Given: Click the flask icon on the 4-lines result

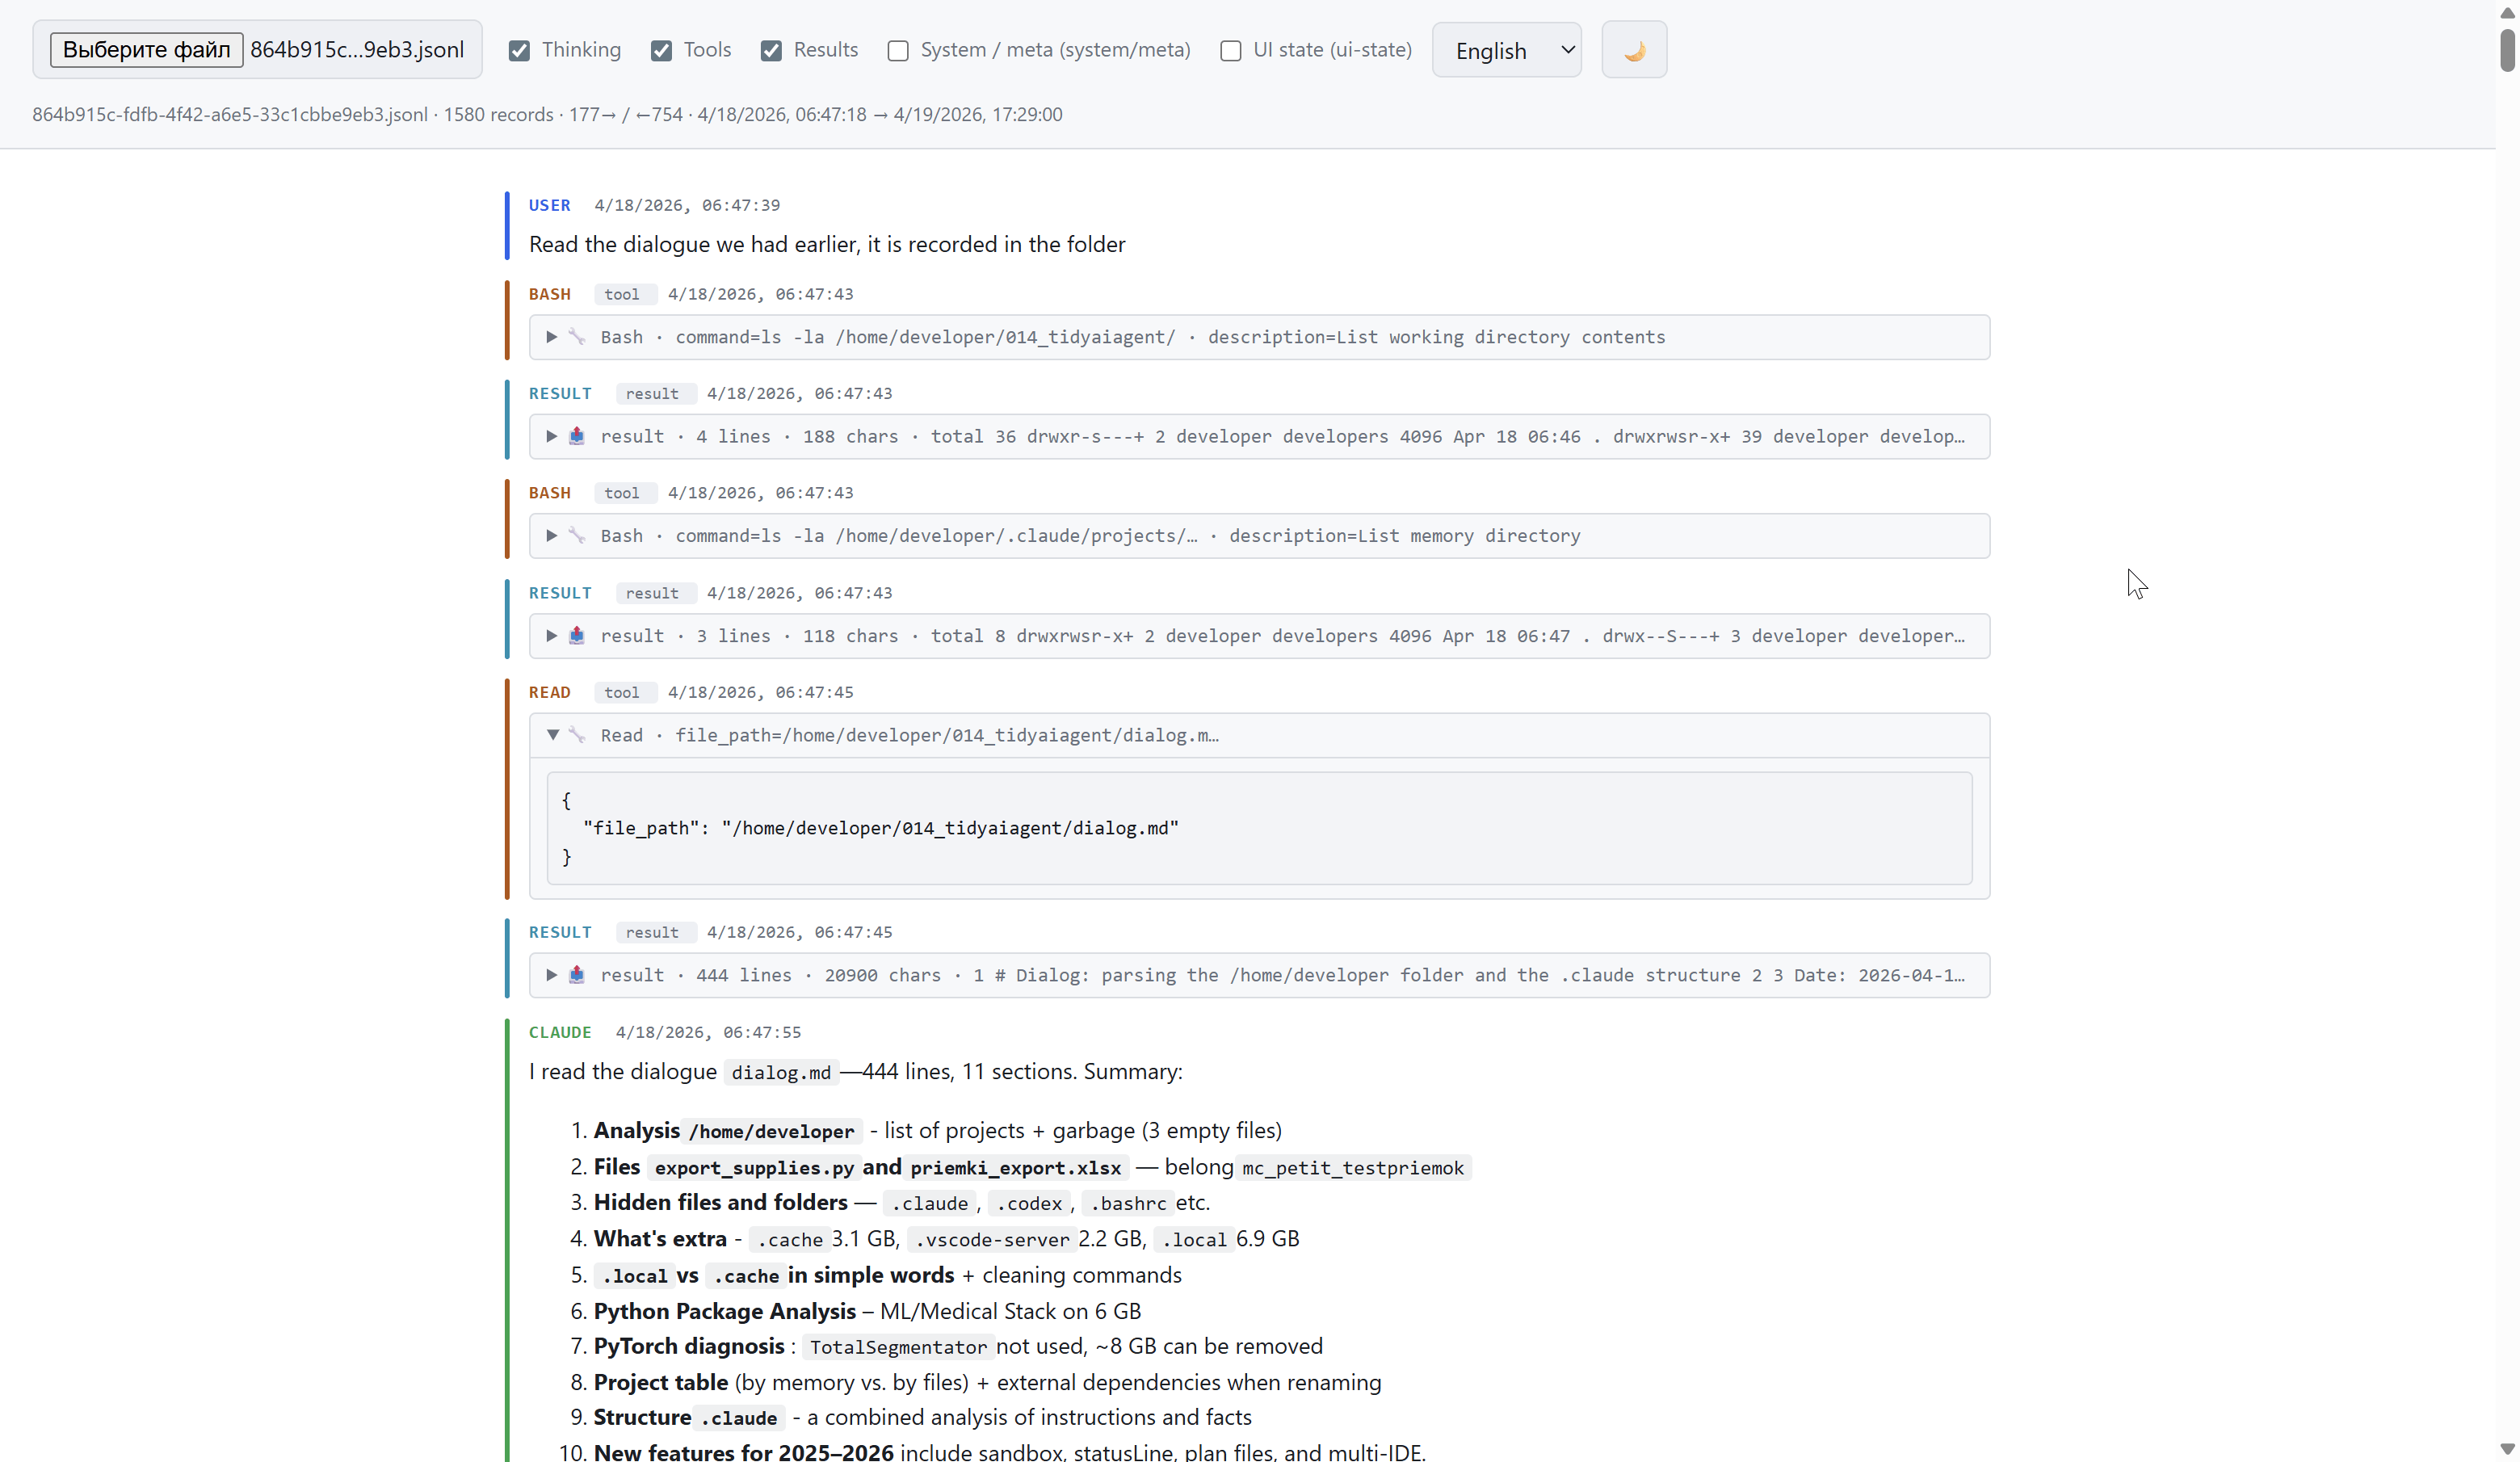Looking at the screenshot, I should click(577, 436).
